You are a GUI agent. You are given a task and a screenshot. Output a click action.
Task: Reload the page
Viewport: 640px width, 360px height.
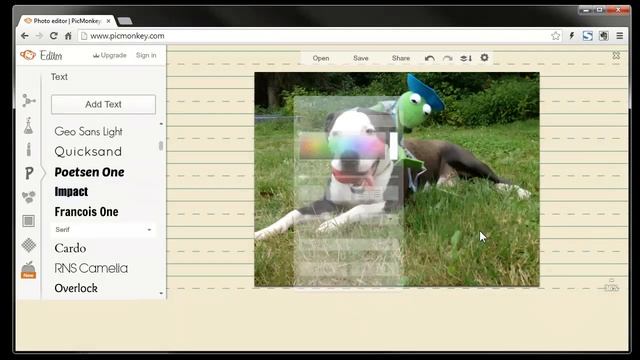pos(53,36)
